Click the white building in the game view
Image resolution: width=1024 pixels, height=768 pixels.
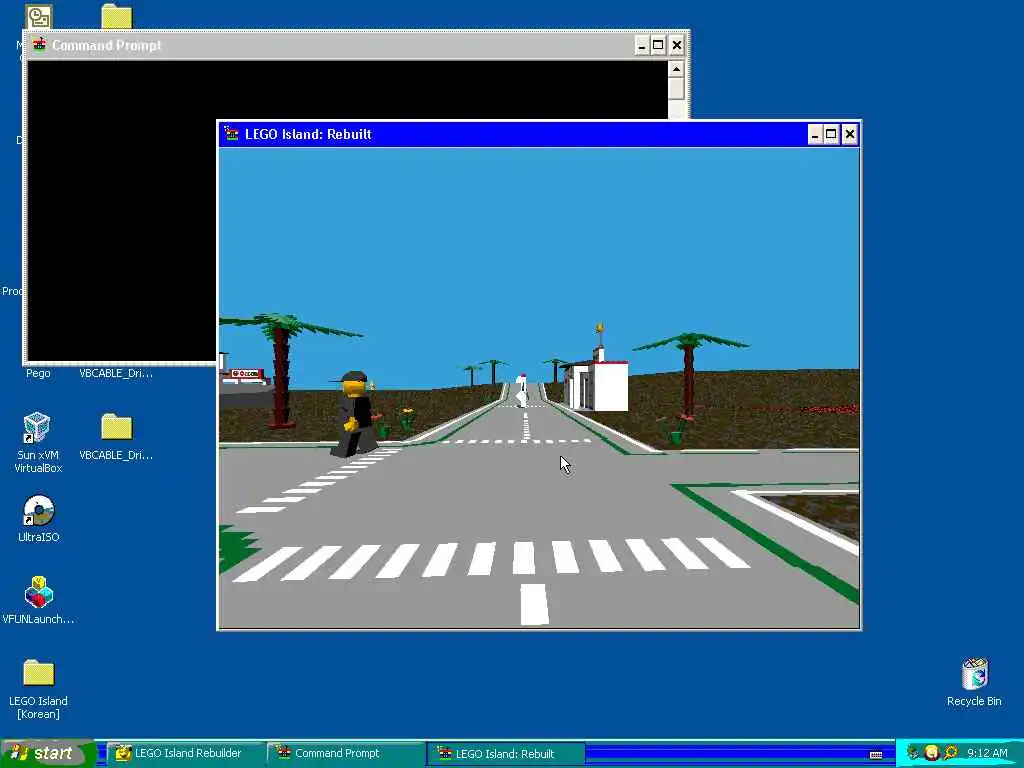click(x=596, y=385)
